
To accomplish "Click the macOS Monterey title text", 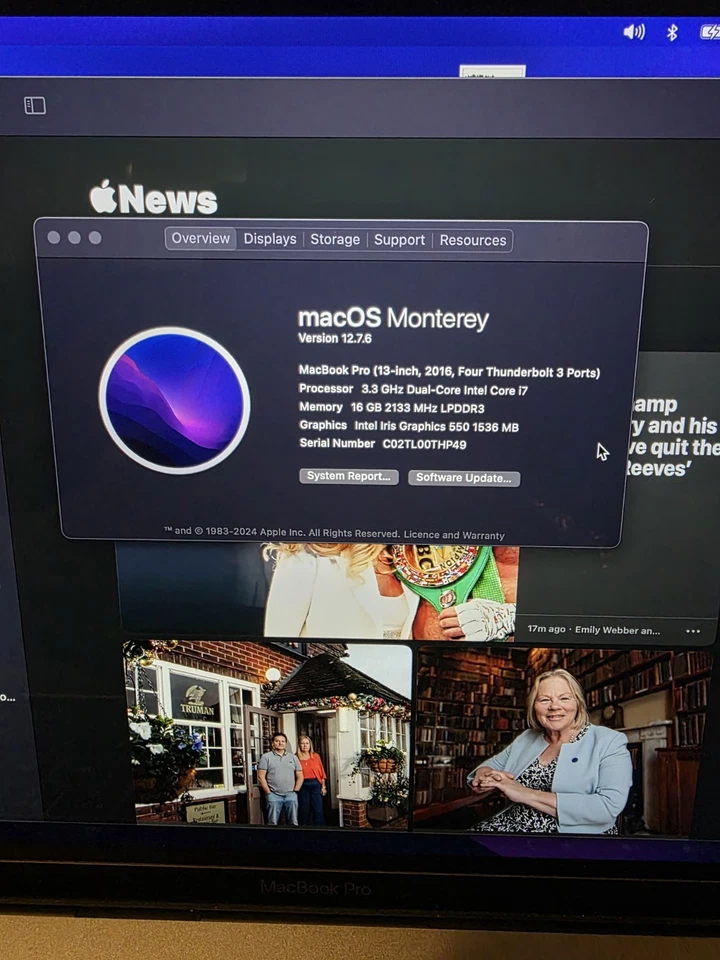I will (393, 318).
